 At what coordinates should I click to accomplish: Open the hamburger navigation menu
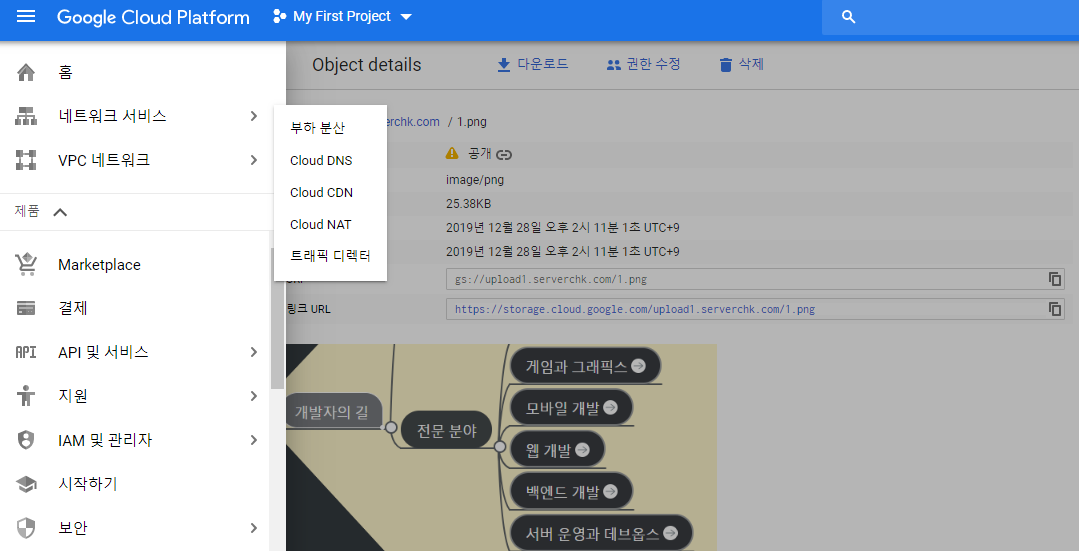click(x=25, y=17)
